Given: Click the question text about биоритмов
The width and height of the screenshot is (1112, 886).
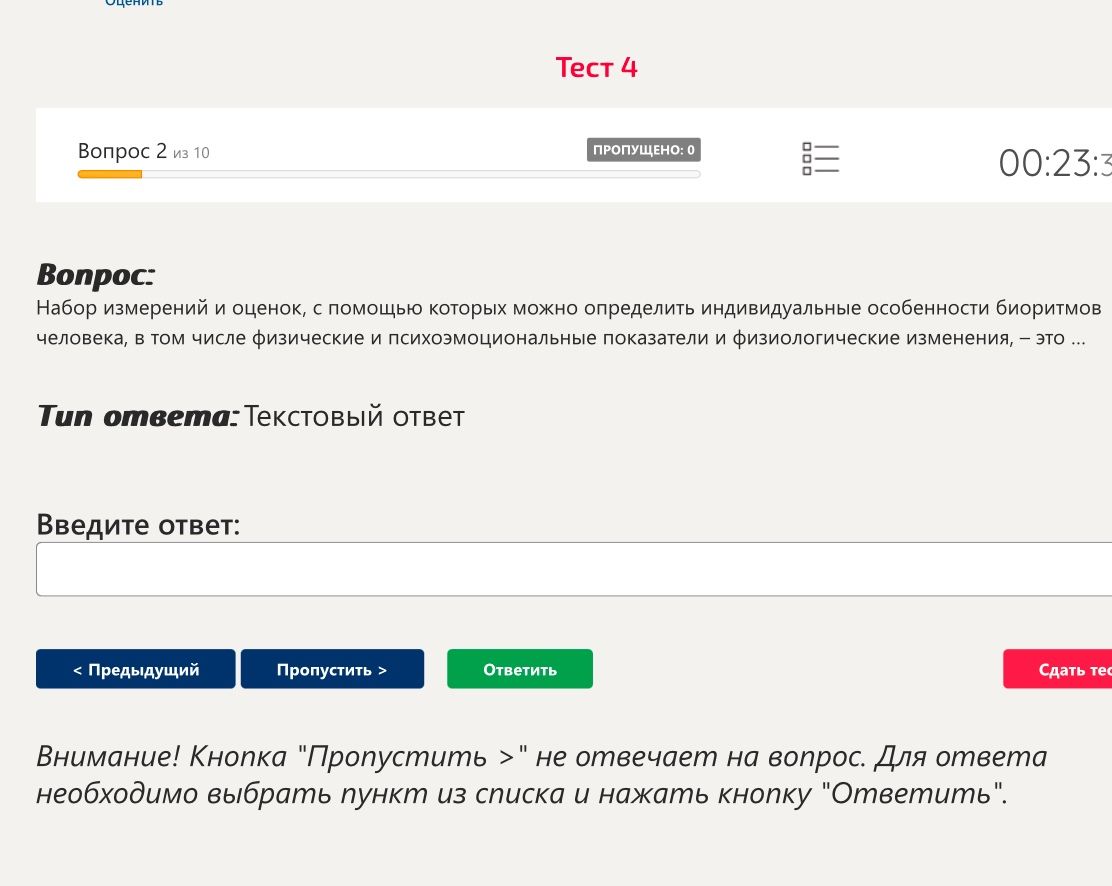Looking at the screenshot, I should click(x=568, y=323).
